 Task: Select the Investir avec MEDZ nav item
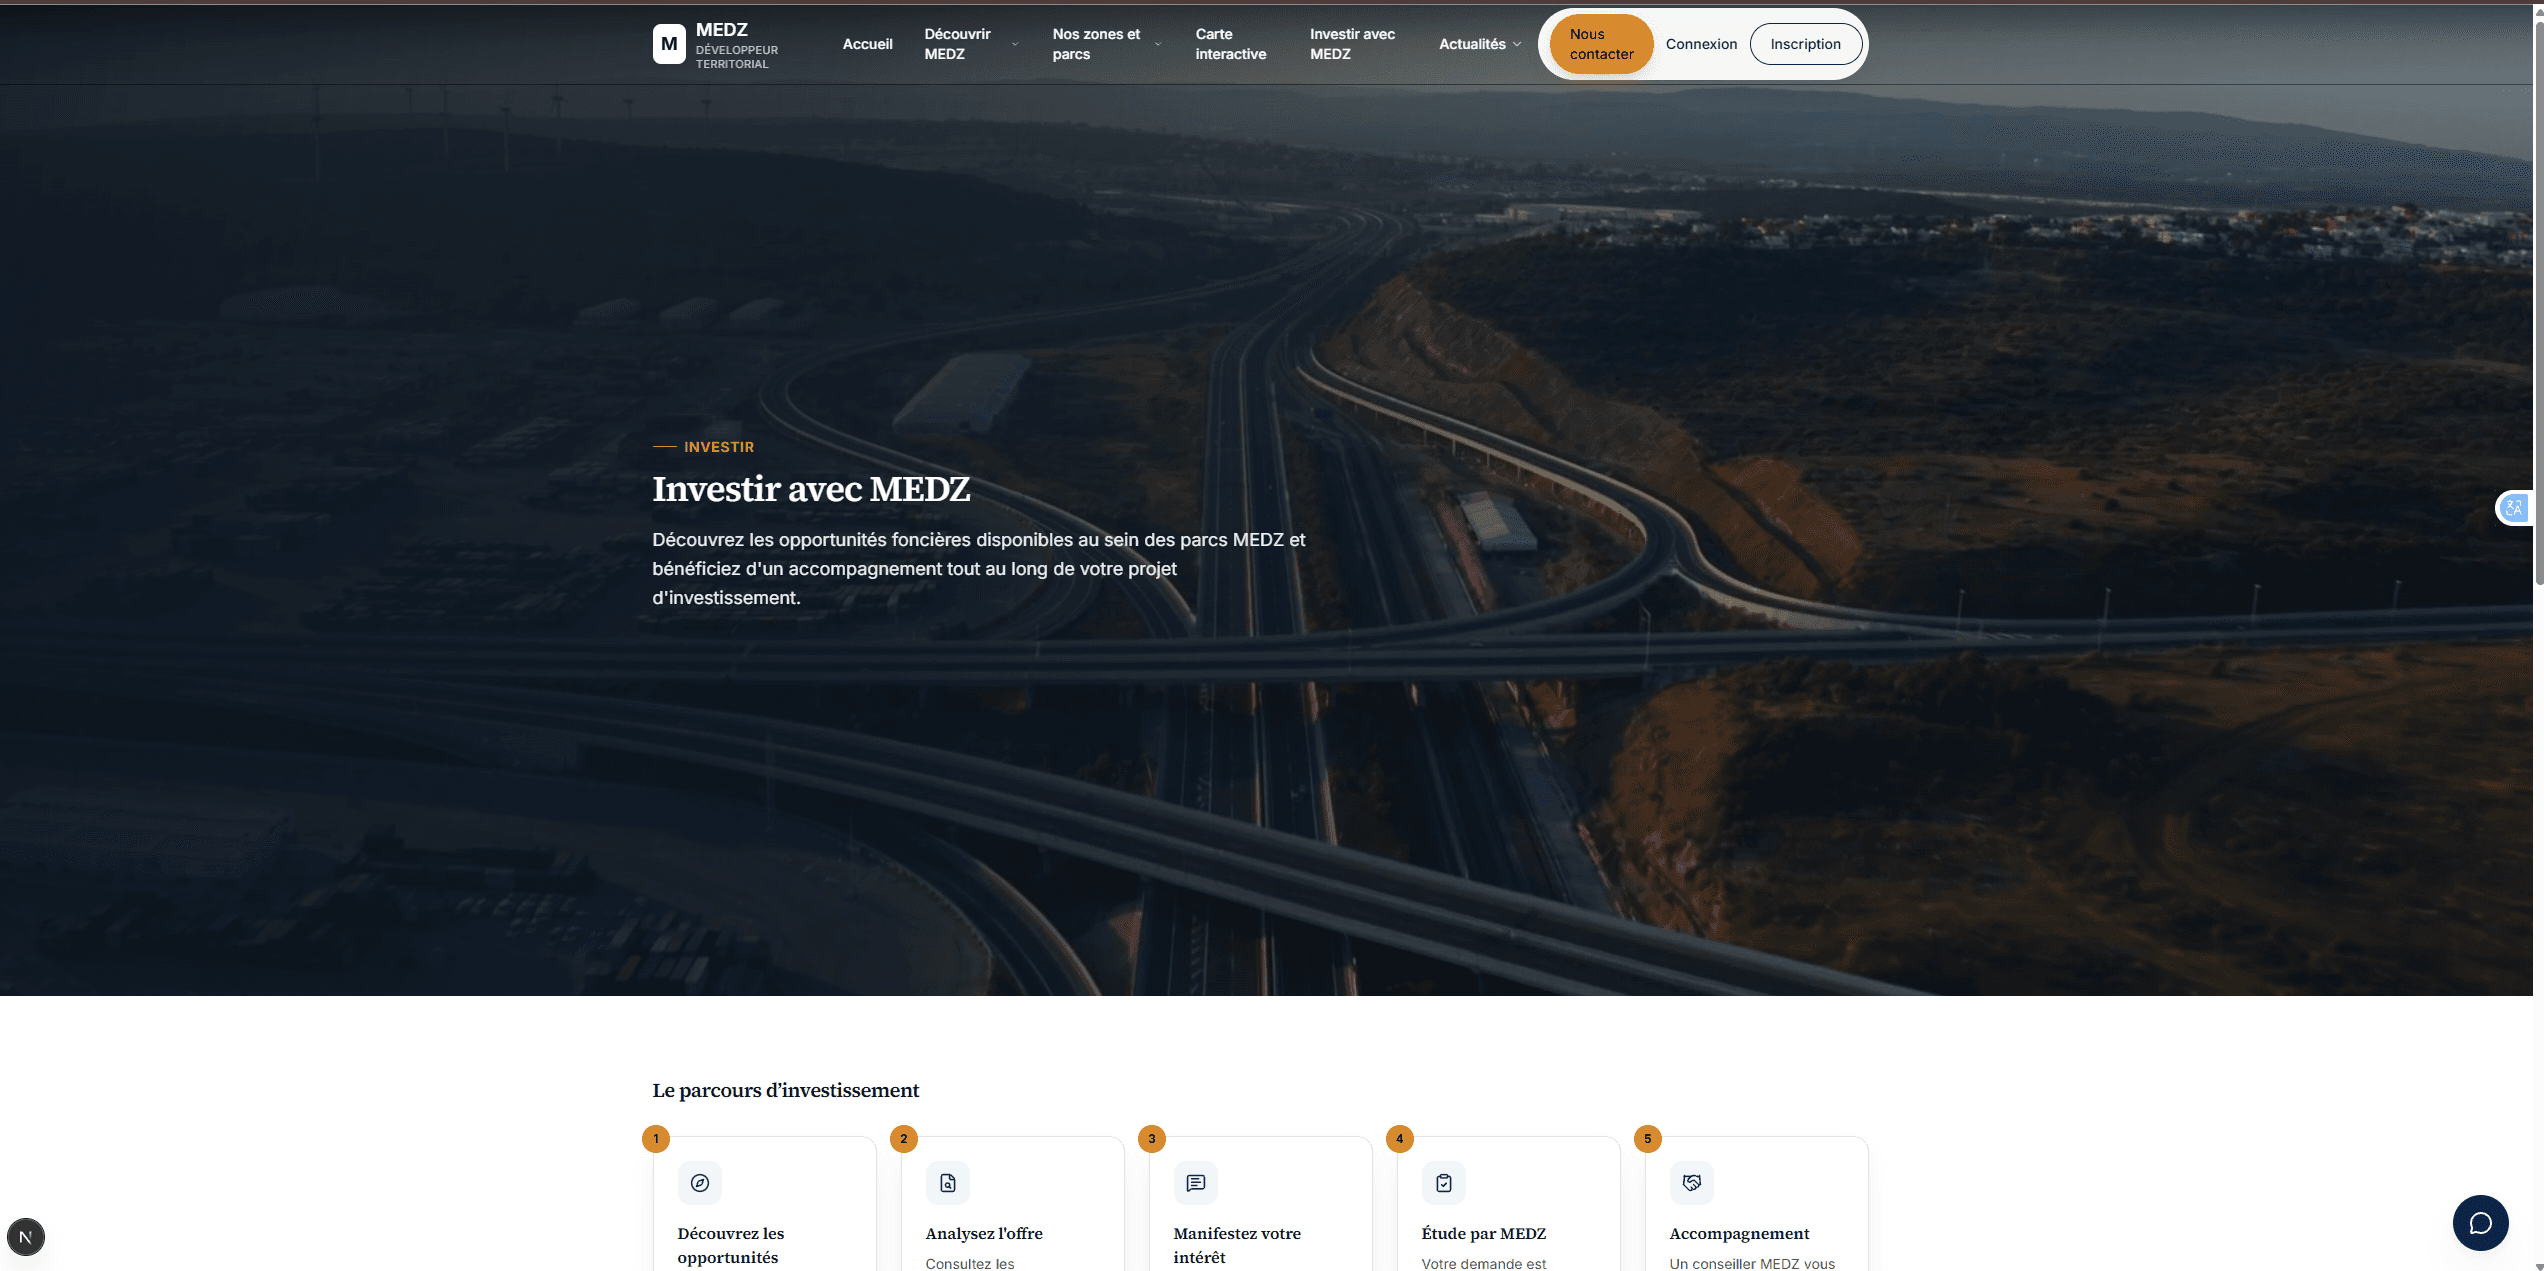pos(1352,44)
